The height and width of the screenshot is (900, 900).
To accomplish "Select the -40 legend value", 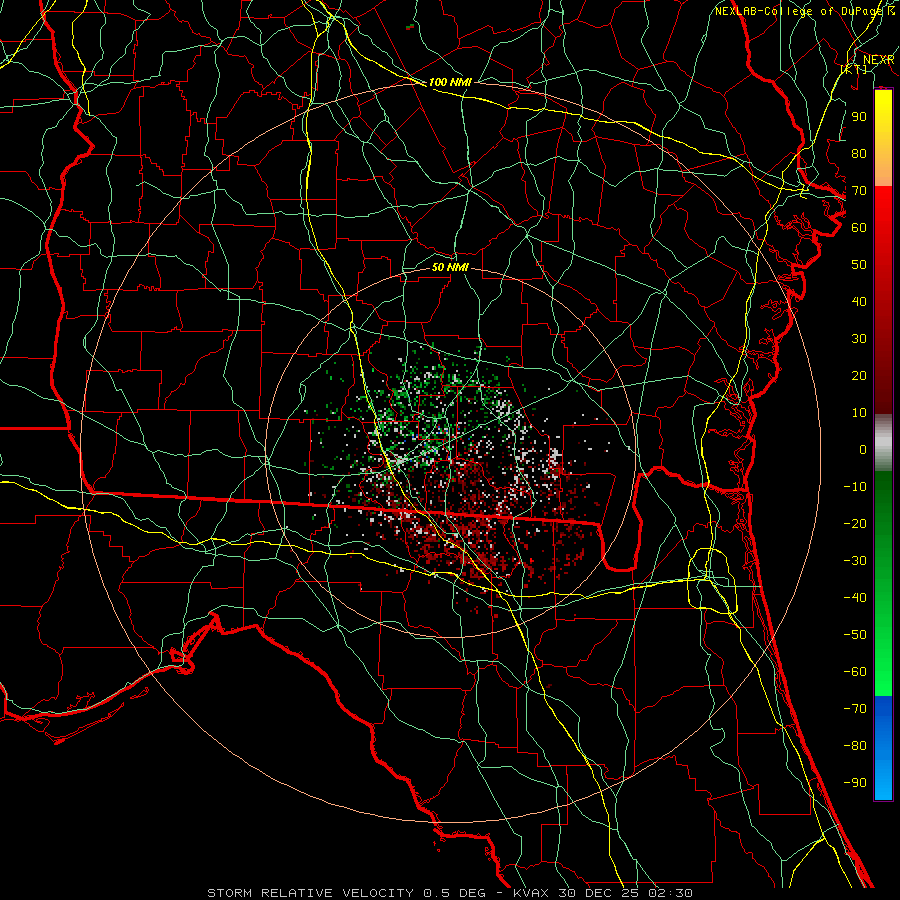I will pos(855,598).
